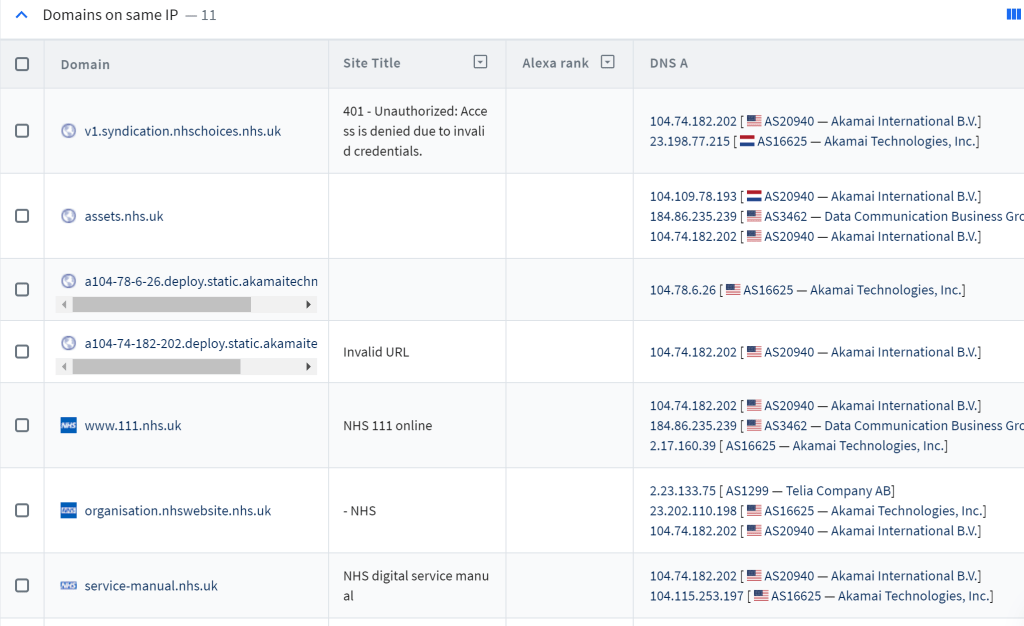This screenshot has height=626, width=1024.
Task: Open the Alexa rank column dropdown
Action: pyautogui.click(x=607, y=62)
